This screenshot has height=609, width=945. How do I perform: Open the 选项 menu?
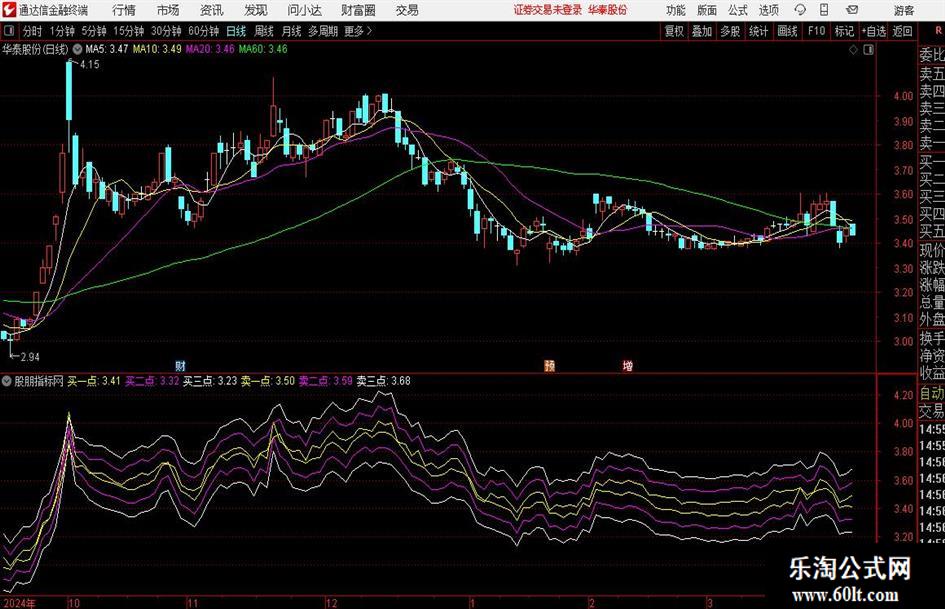click(768, 10)
